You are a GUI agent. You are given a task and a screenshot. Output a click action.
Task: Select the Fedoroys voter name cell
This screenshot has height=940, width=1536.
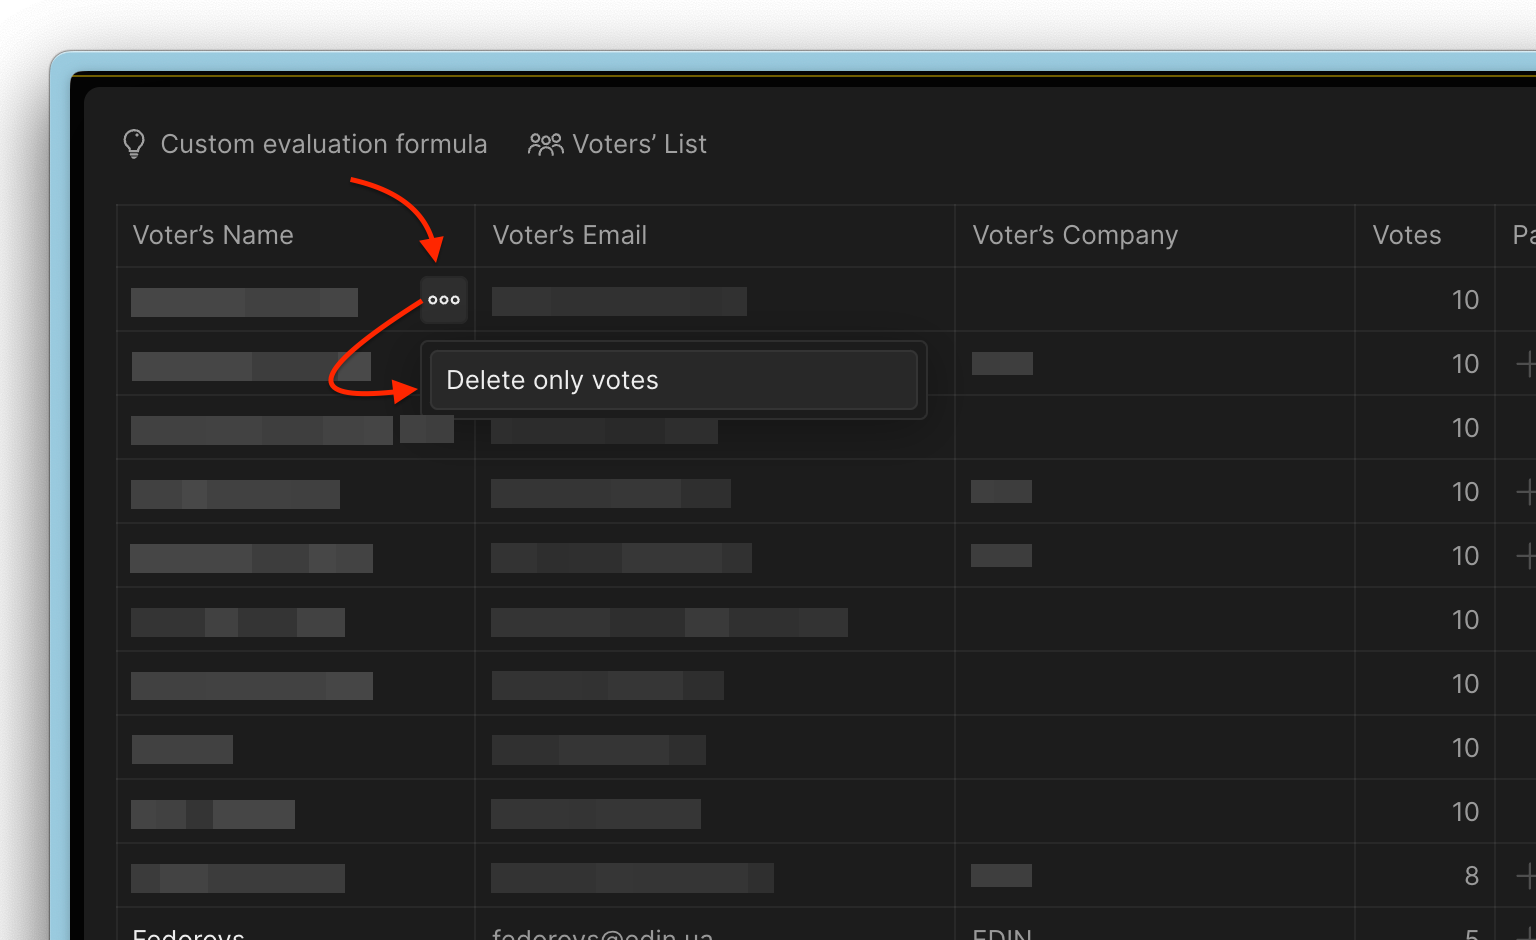[189, 932]
